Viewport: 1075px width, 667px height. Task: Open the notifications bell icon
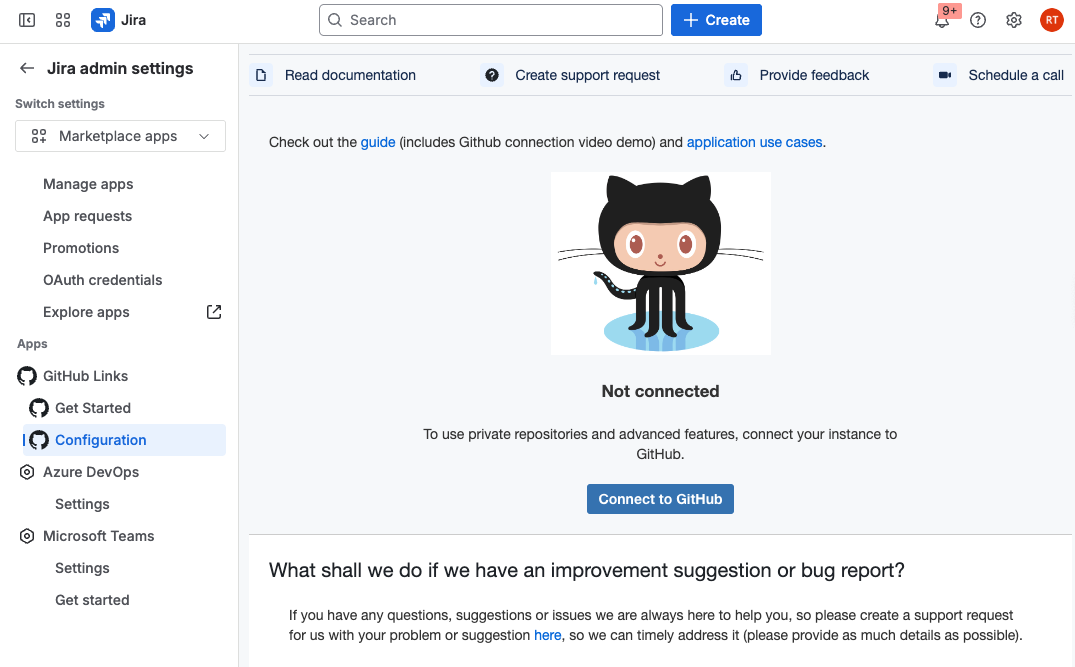(942, 20)
